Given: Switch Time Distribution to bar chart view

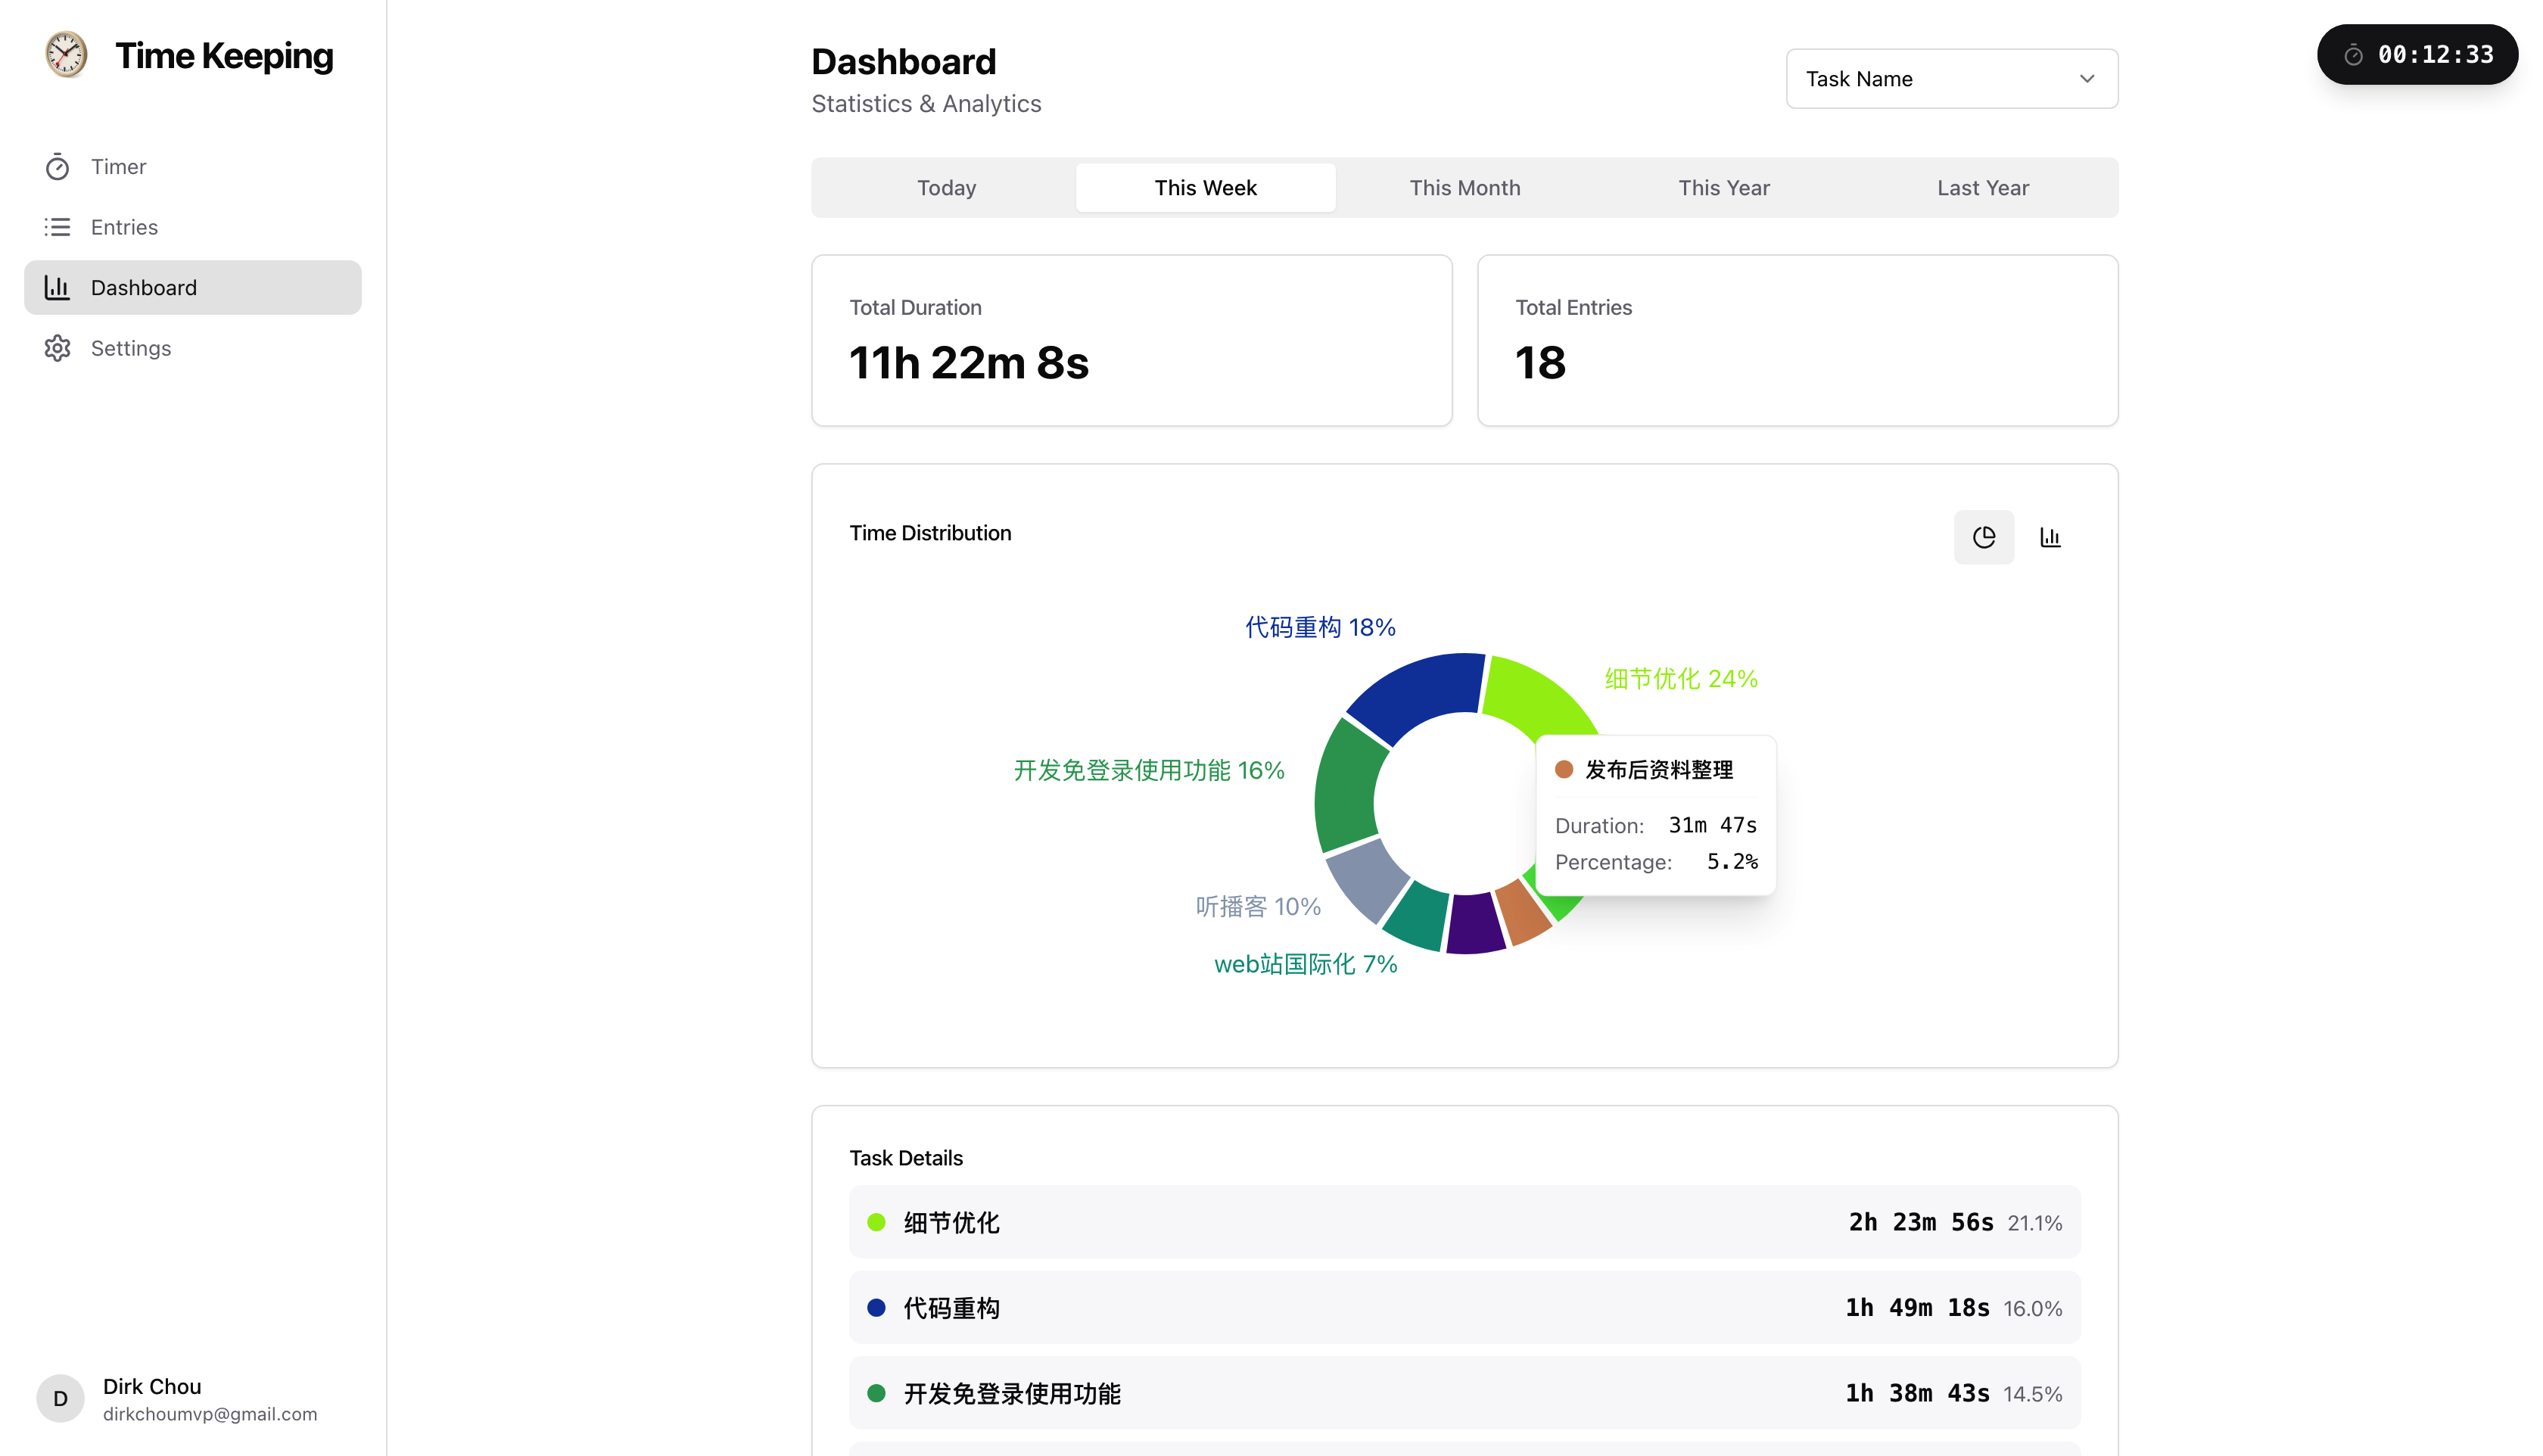Looking at the screenshot, I should coord(2051,537).
